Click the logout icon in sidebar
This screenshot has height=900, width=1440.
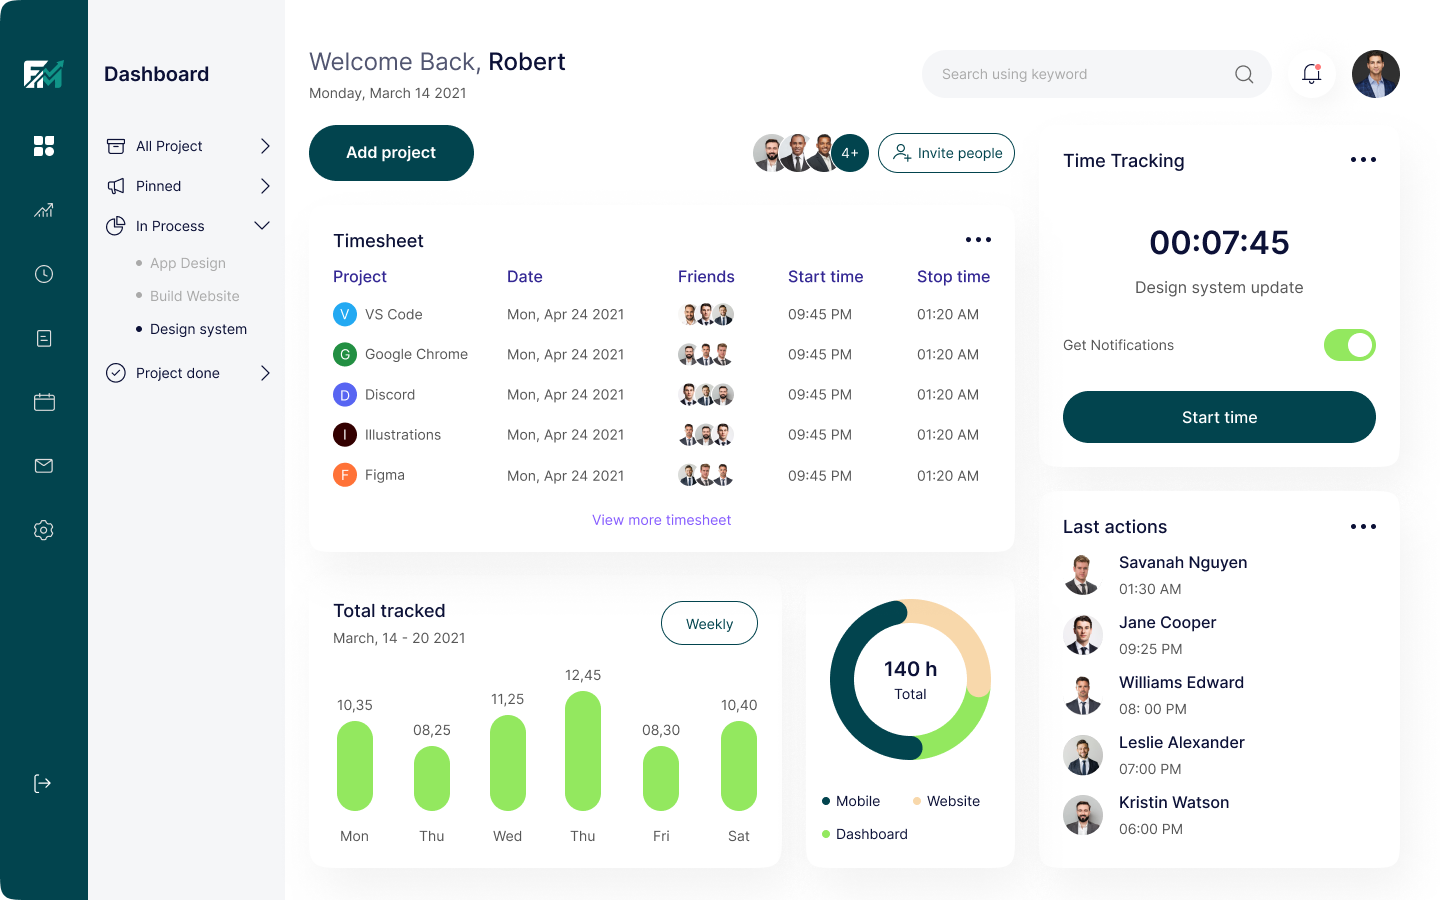[42, 783]
